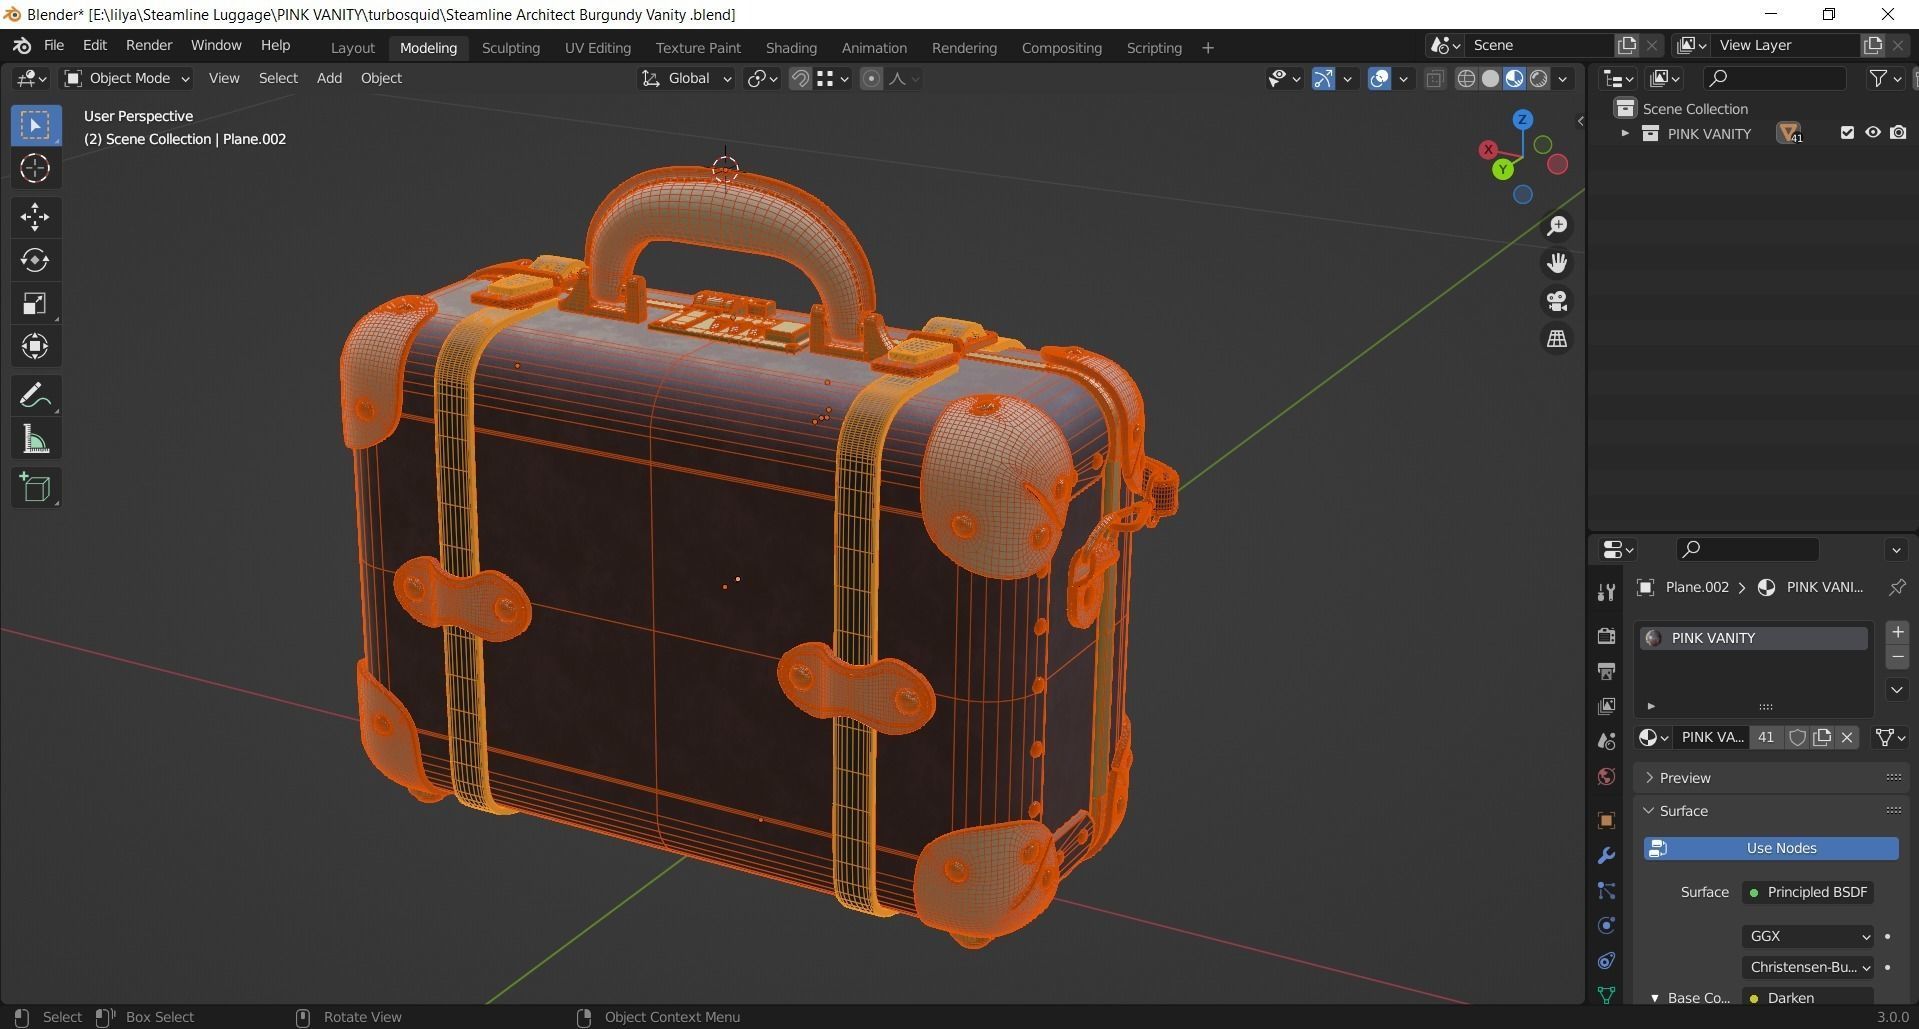Open the Tool properties tab
1919x1029 pixels.
pos(1606,592)
